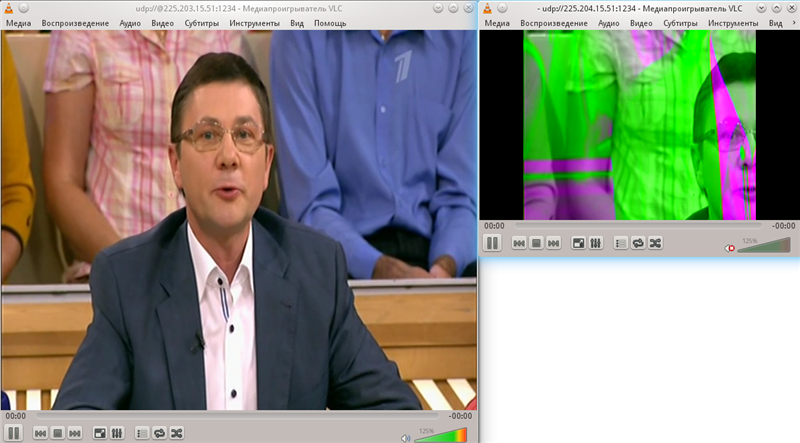
Task: Click VLC cone icon in left title bar
Action: point(9,8)
